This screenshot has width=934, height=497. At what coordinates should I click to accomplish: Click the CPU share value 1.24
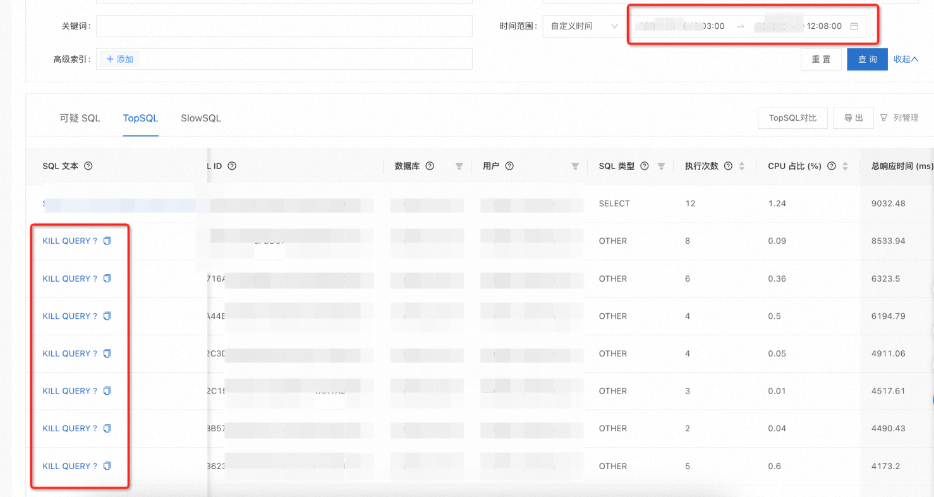click(777, 203)
